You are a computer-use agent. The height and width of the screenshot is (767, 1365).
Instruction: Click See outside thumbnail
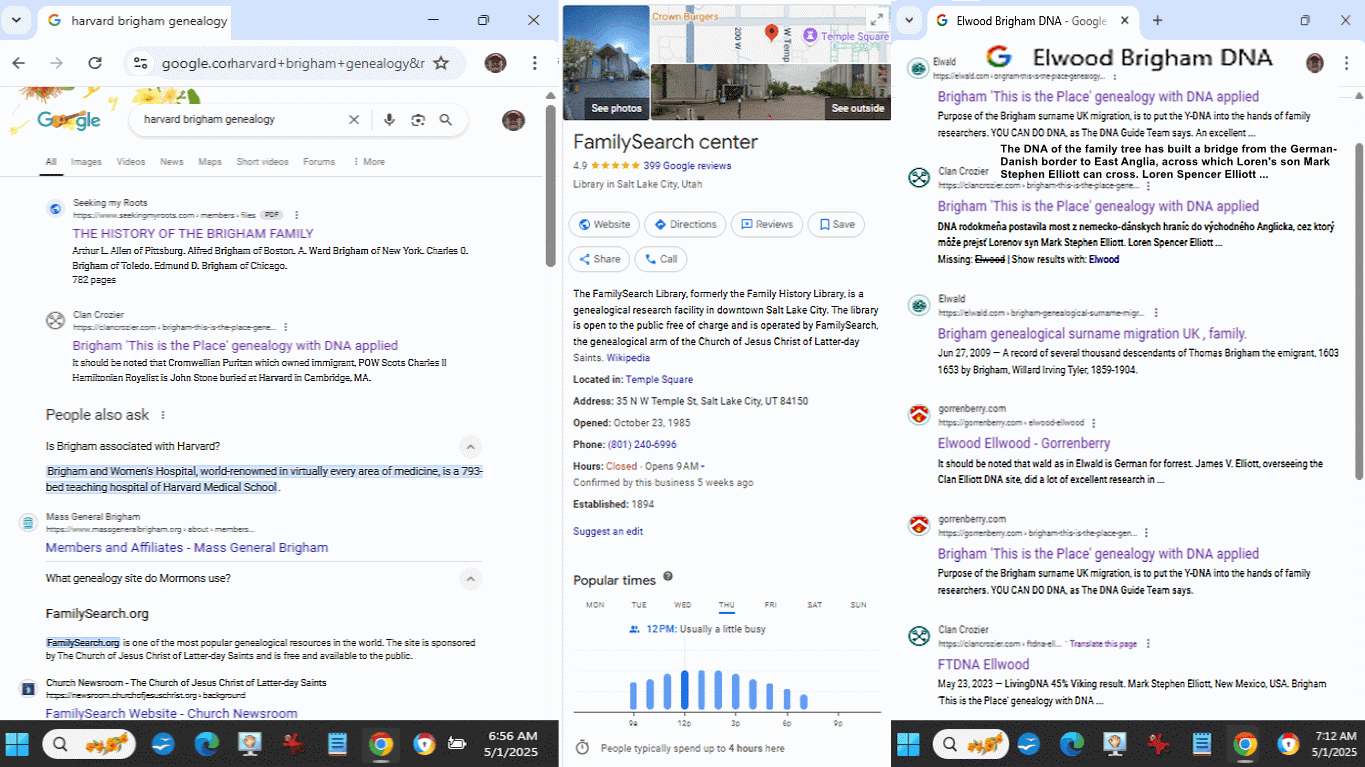coord(771,92)
